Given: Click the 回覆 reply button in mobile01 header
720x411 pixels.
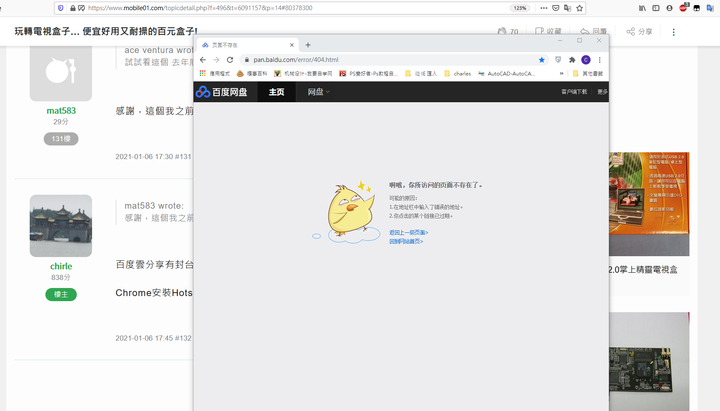Looking at the screenshot, I should 593,31.
